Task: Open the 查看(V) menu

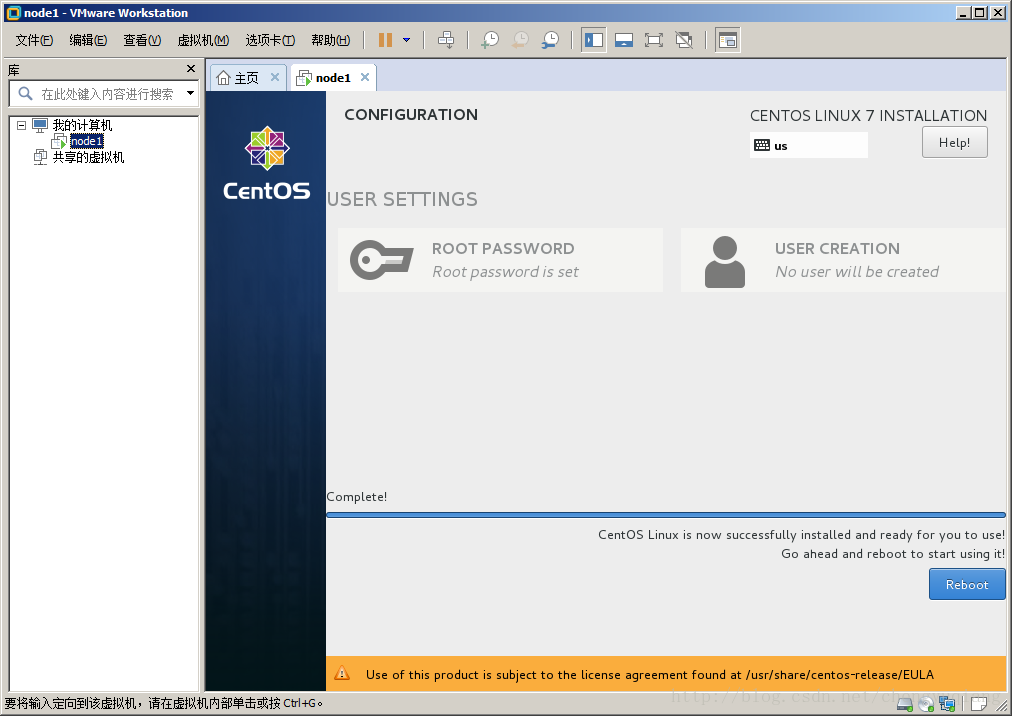Action: [x=142, y=40]
